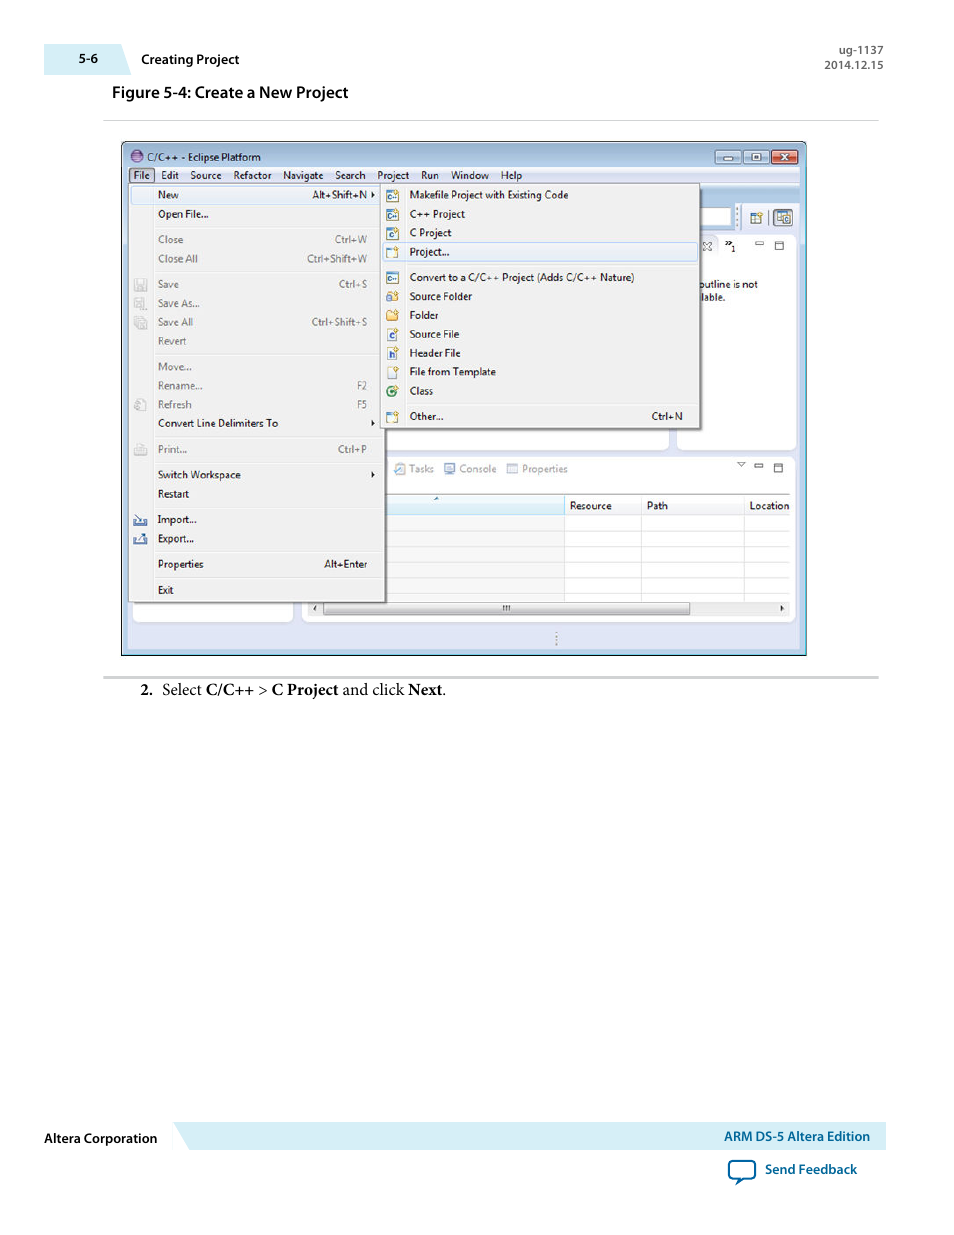Open the Refactor menu
This screenshot has height=1235, width=954.
tap(252, 176)
